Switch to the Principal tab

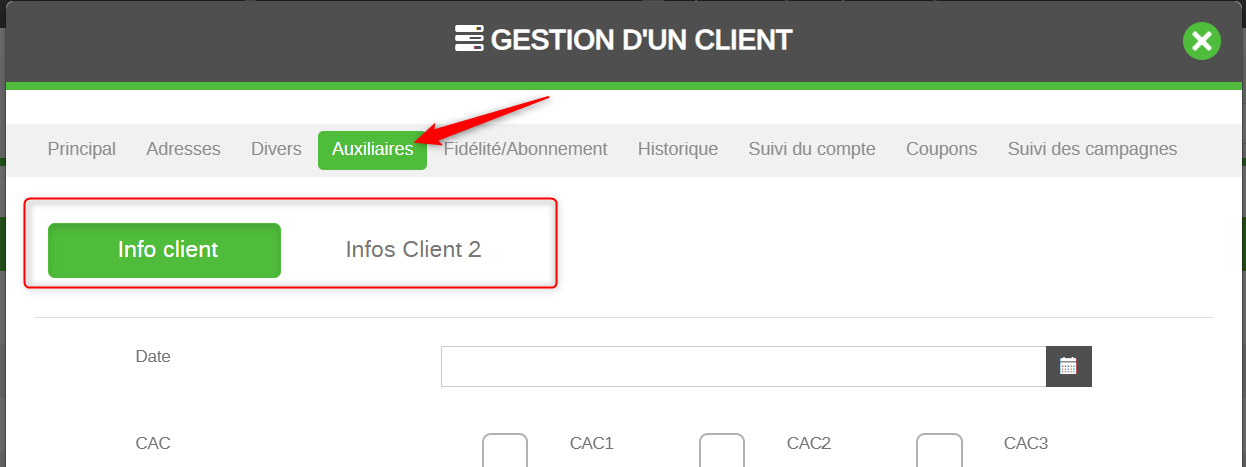[82, 149]
